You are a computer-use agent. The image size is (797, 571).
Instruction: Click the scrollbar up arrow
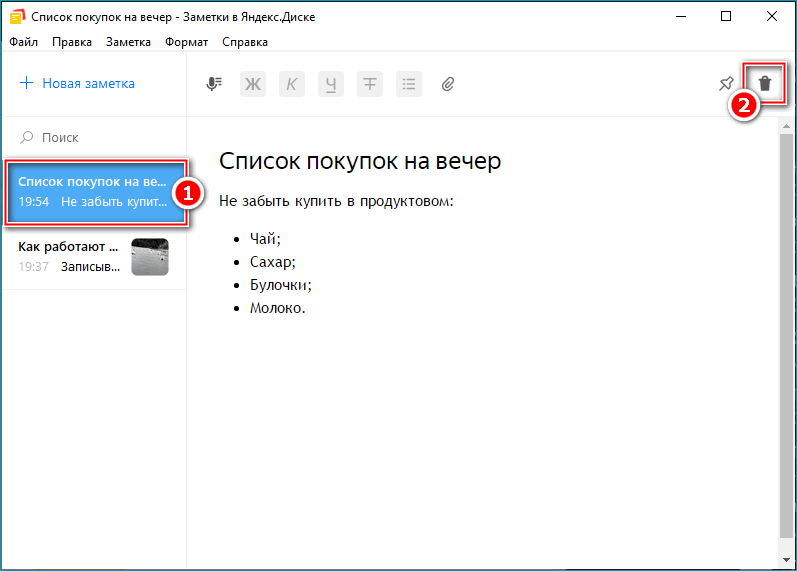click(x=786, y=126)
